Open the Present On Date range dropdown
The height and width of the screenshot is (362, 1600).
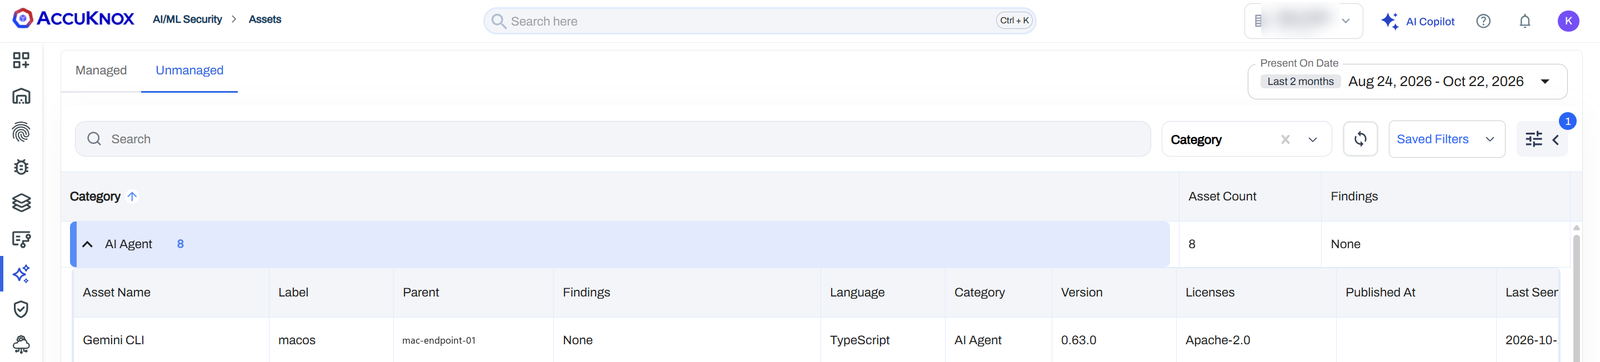tap(1407, 81)
